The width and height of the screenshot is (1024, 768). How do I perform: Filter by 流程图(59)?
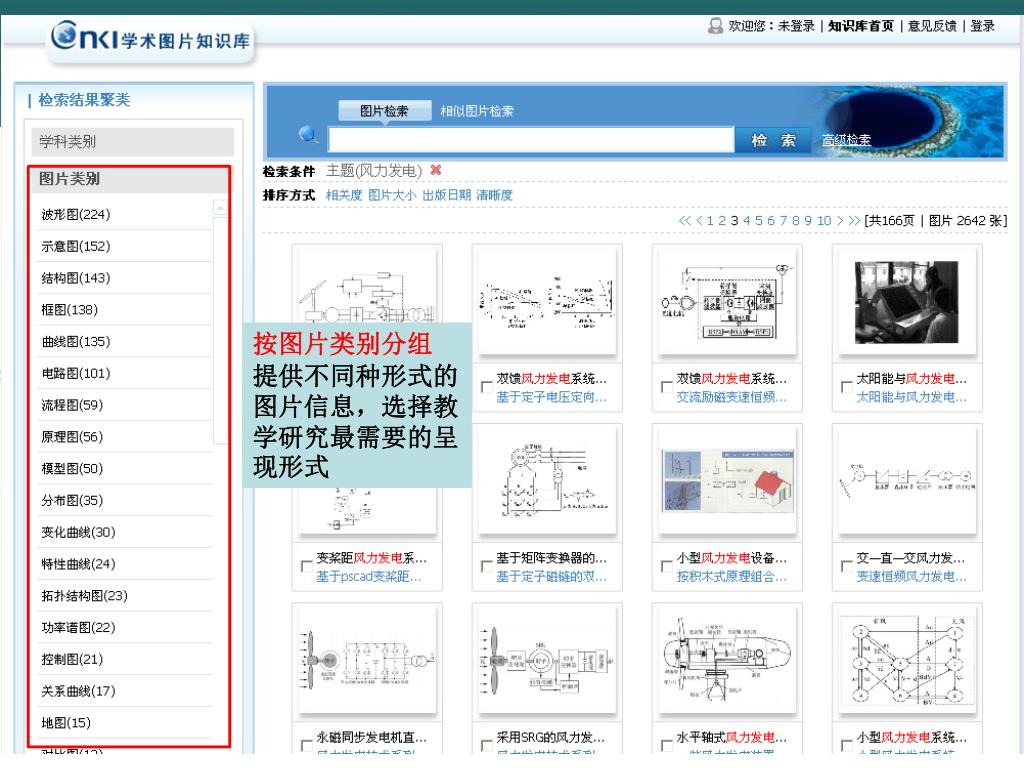click(x=72, y=406)
